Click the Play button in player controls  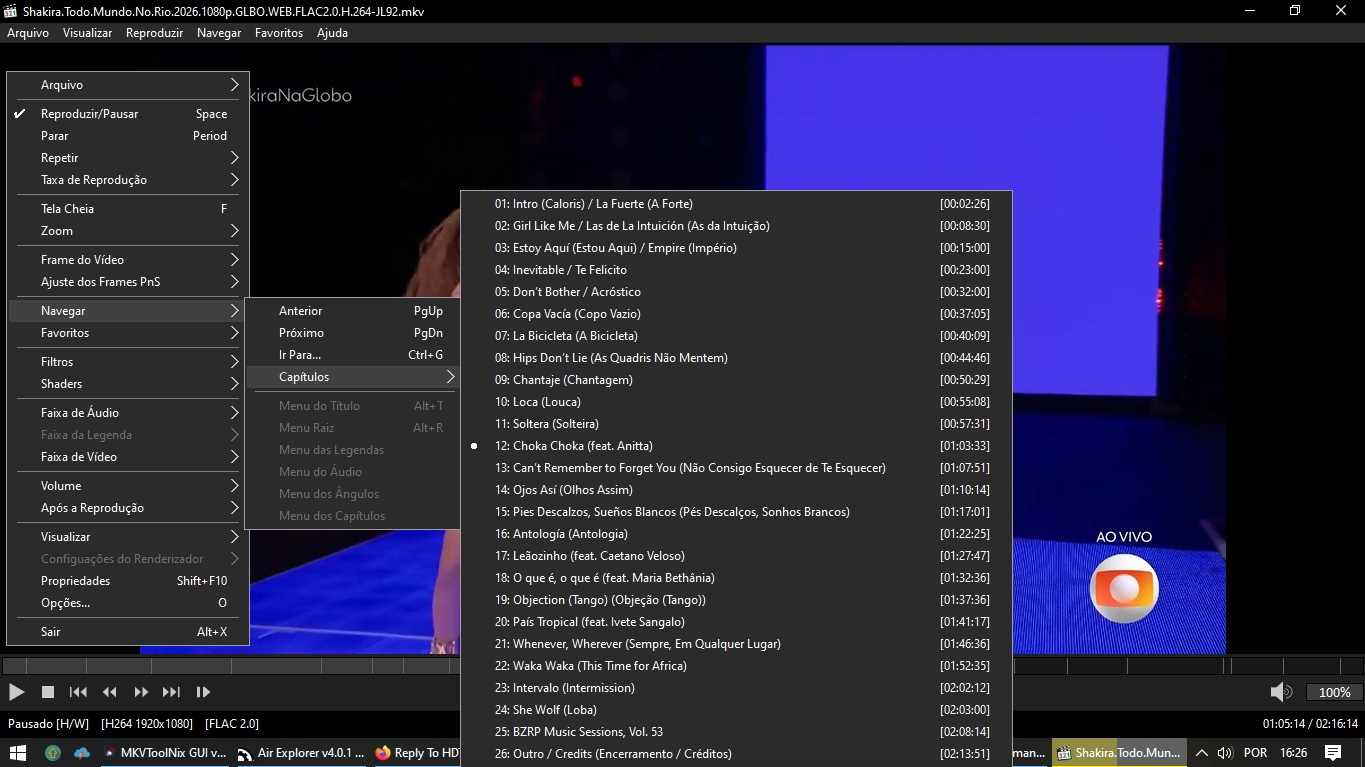(16, 692)
